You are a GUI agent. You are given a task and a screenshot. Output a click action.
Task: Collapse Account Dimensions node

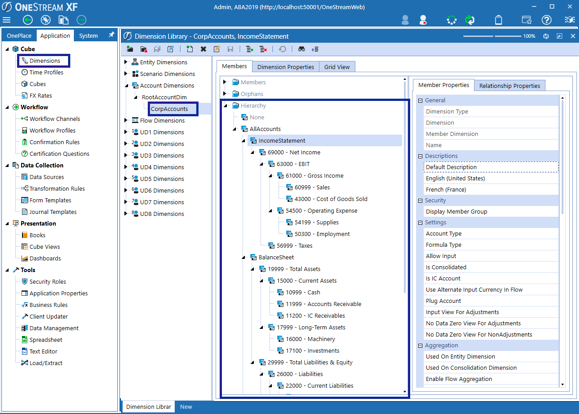point(126,86)
